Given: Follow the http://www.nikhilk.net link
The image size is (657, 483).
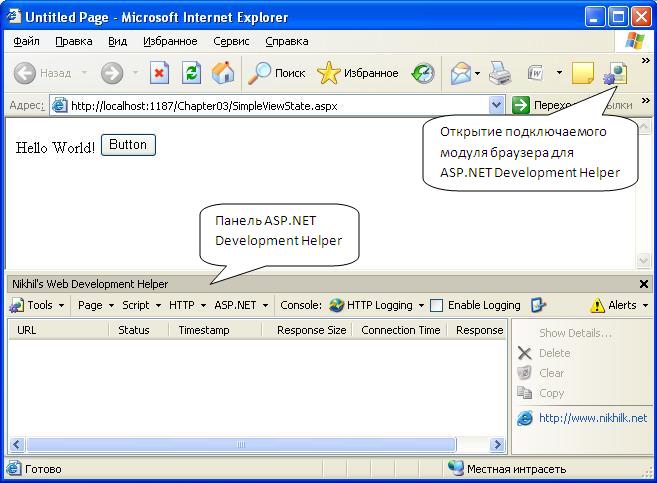Looking at the screenshot, I should click(593, 418).
